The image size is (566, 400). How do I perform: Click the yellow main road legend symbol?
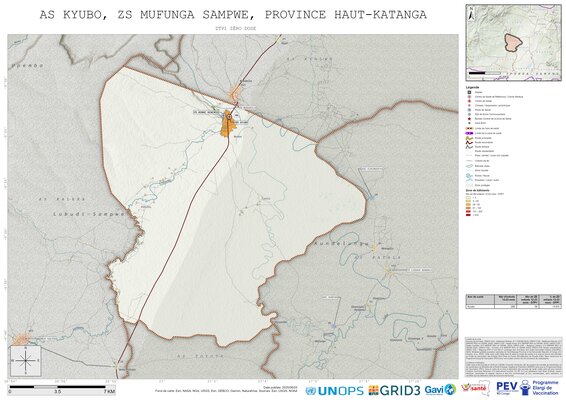469,138
